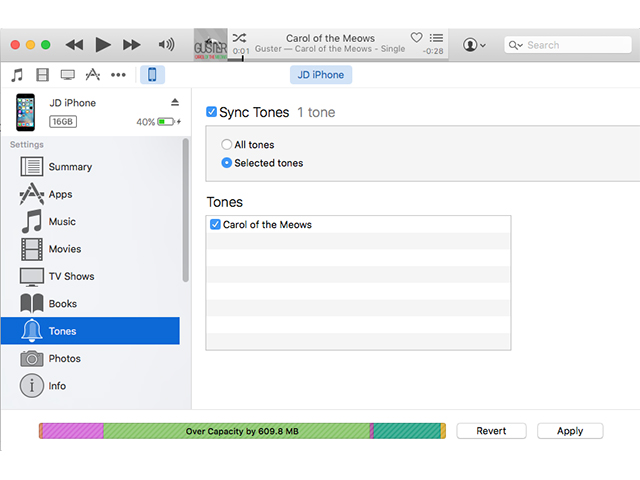Open the search magnifier dropdown
This screenshot has width=640, height=480.
(x=515, y=45)
